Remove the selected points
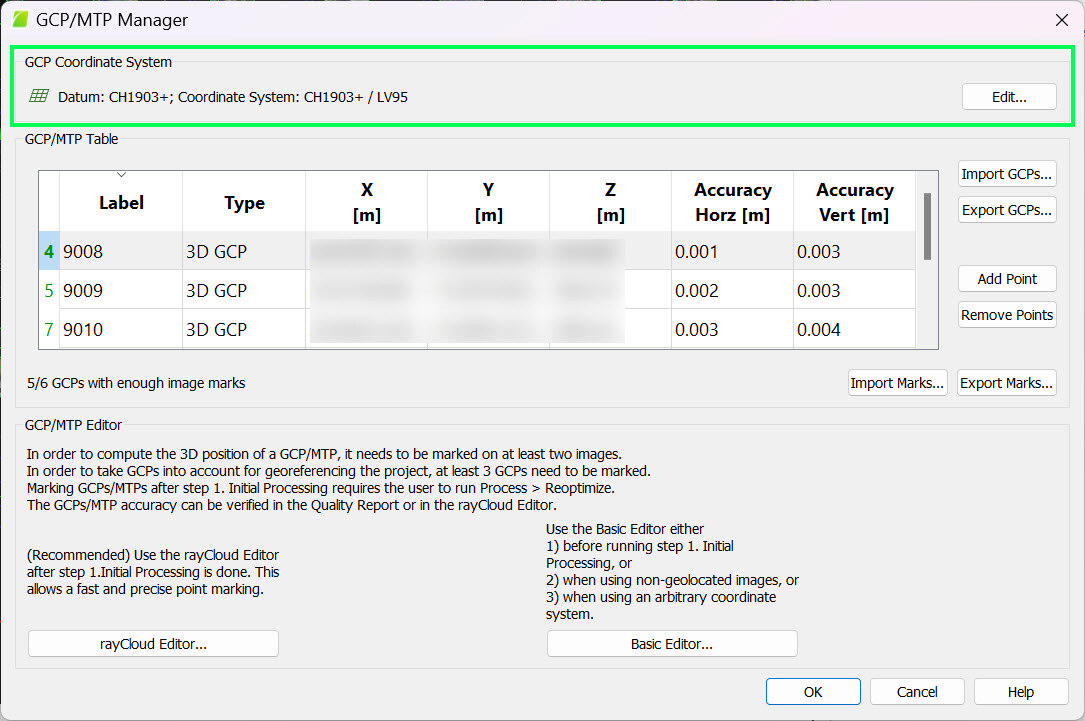Screen dimensions: 1085x721 pos(1006,314)
